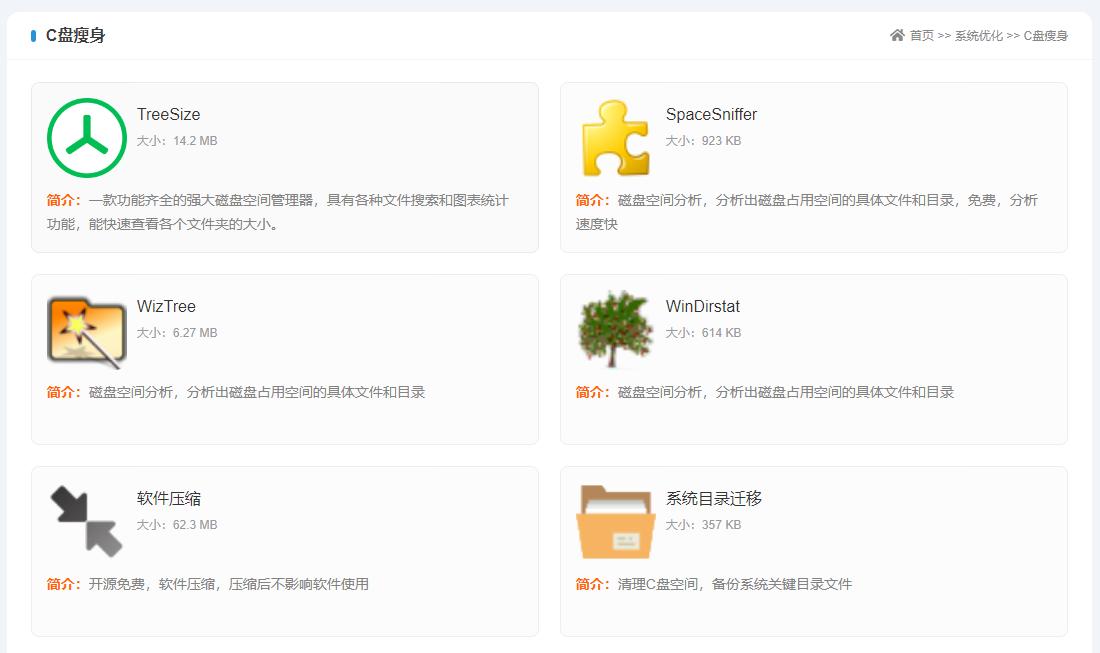1100x653 pixels.
Task: Click the home icon in the breadcrumb
Action: (x=898, y=36)
